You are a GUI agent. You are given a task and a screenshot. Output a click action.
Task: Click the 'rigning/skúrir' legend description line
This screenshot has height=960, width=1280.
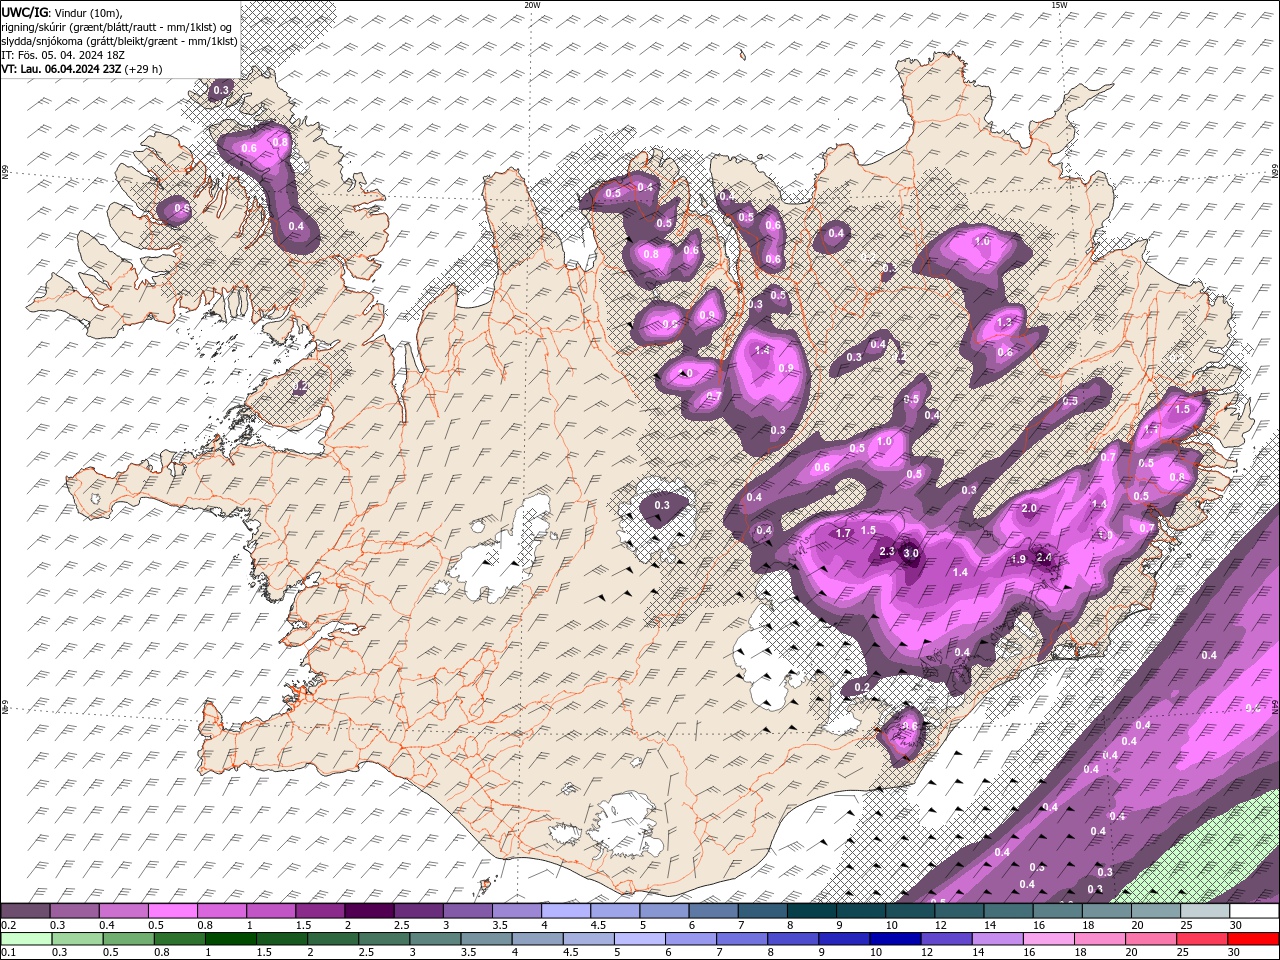pos(117,26)
